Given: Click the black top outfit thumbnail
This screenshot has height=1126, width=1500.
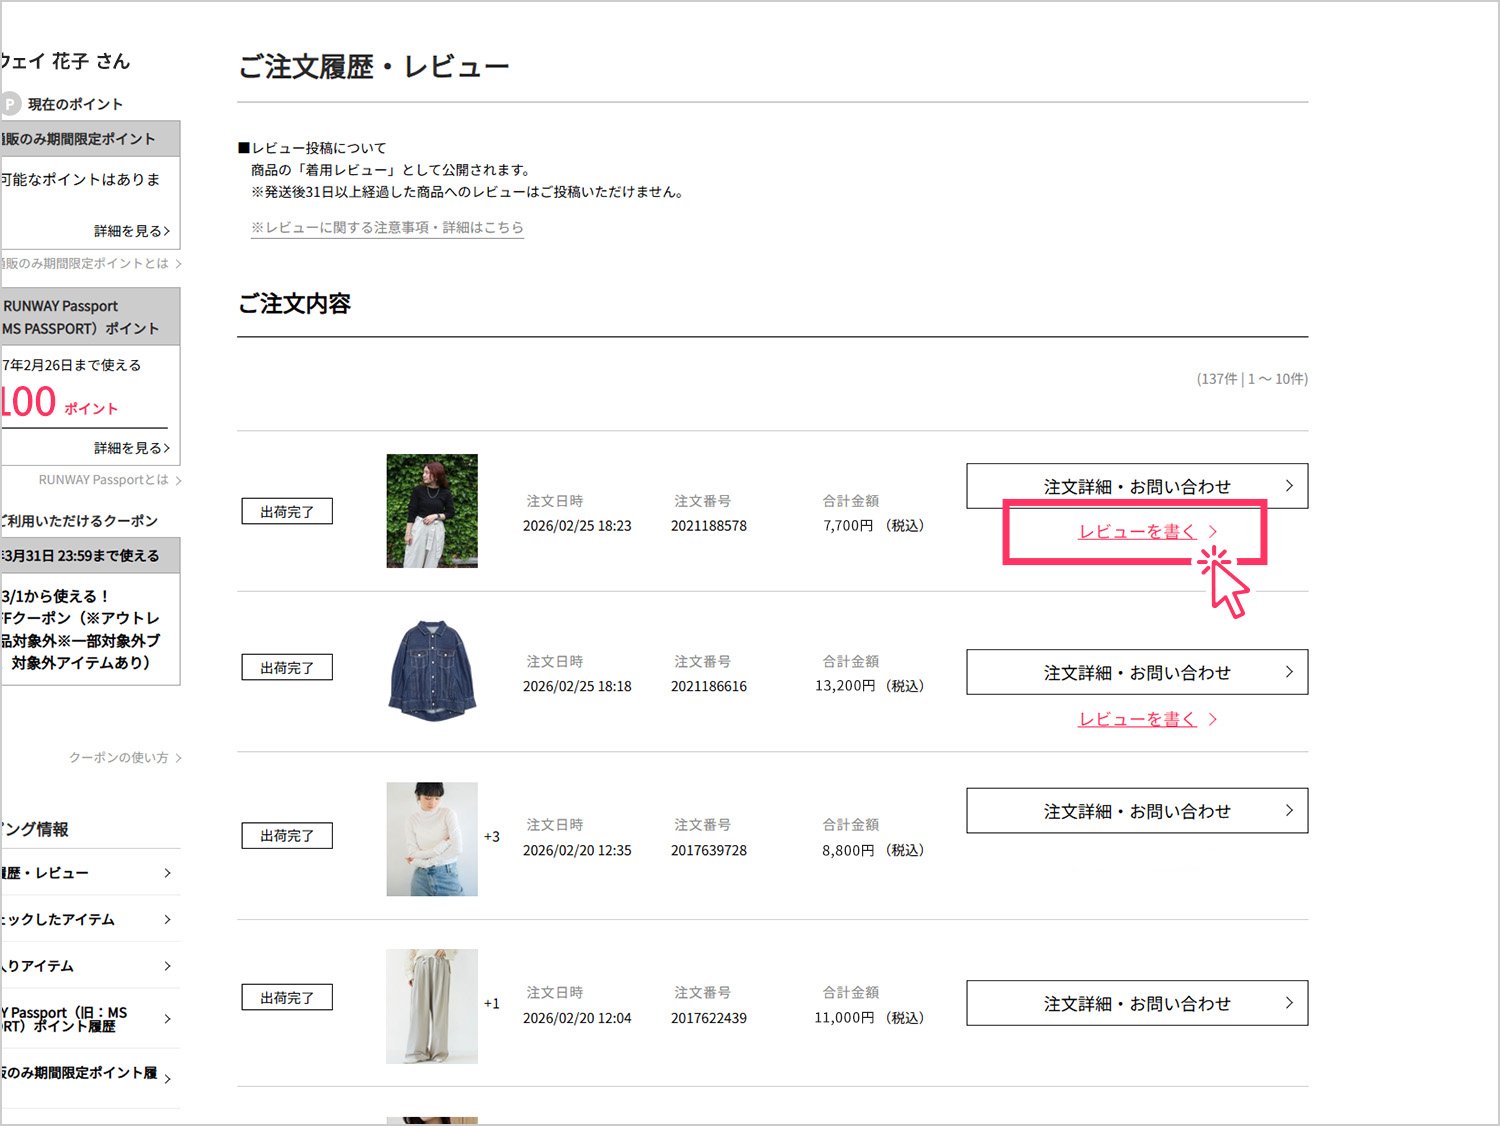Looking at the screenshot, I should tap(432, 511).
